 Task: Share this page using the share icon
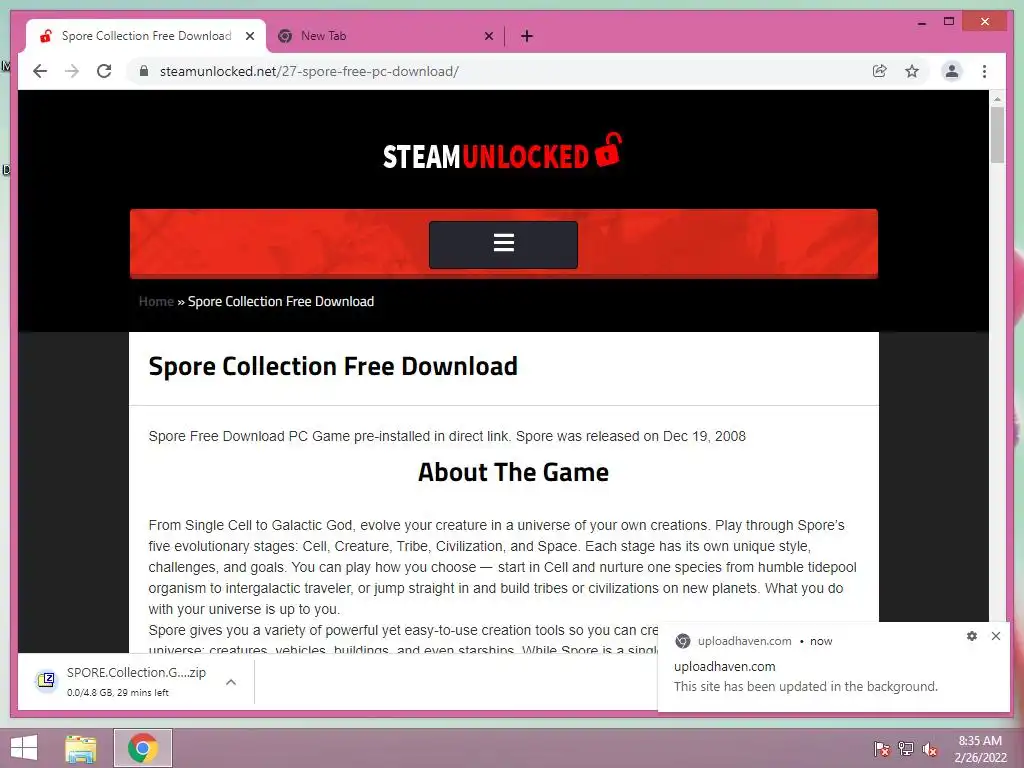880,71
